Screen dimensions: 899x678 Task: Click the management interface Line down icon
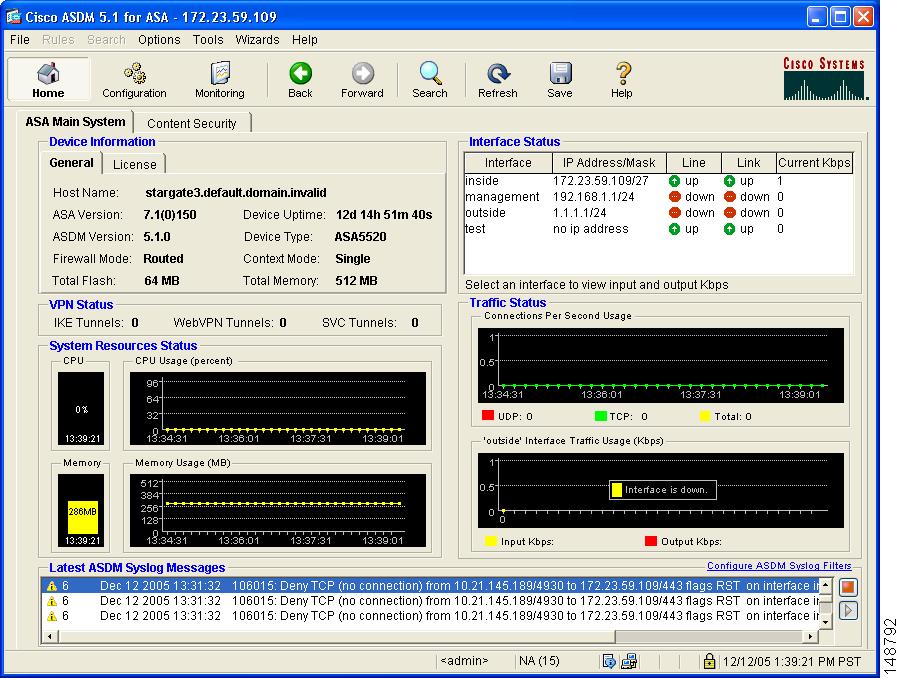674,197
